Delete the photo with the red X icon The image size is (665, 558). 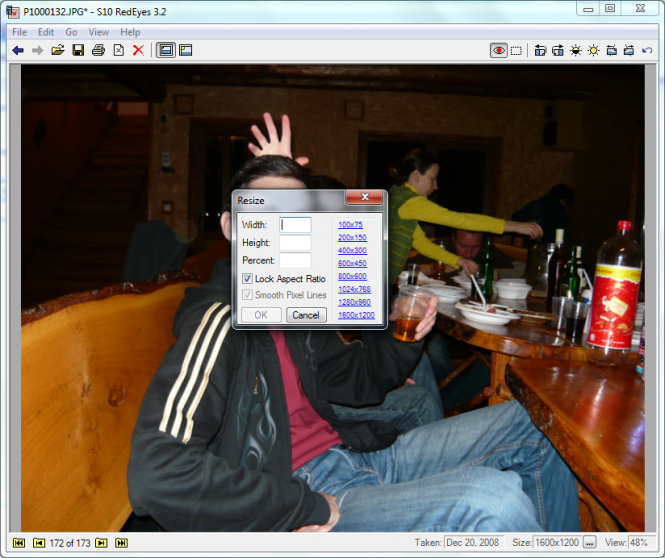pos(138,50)
